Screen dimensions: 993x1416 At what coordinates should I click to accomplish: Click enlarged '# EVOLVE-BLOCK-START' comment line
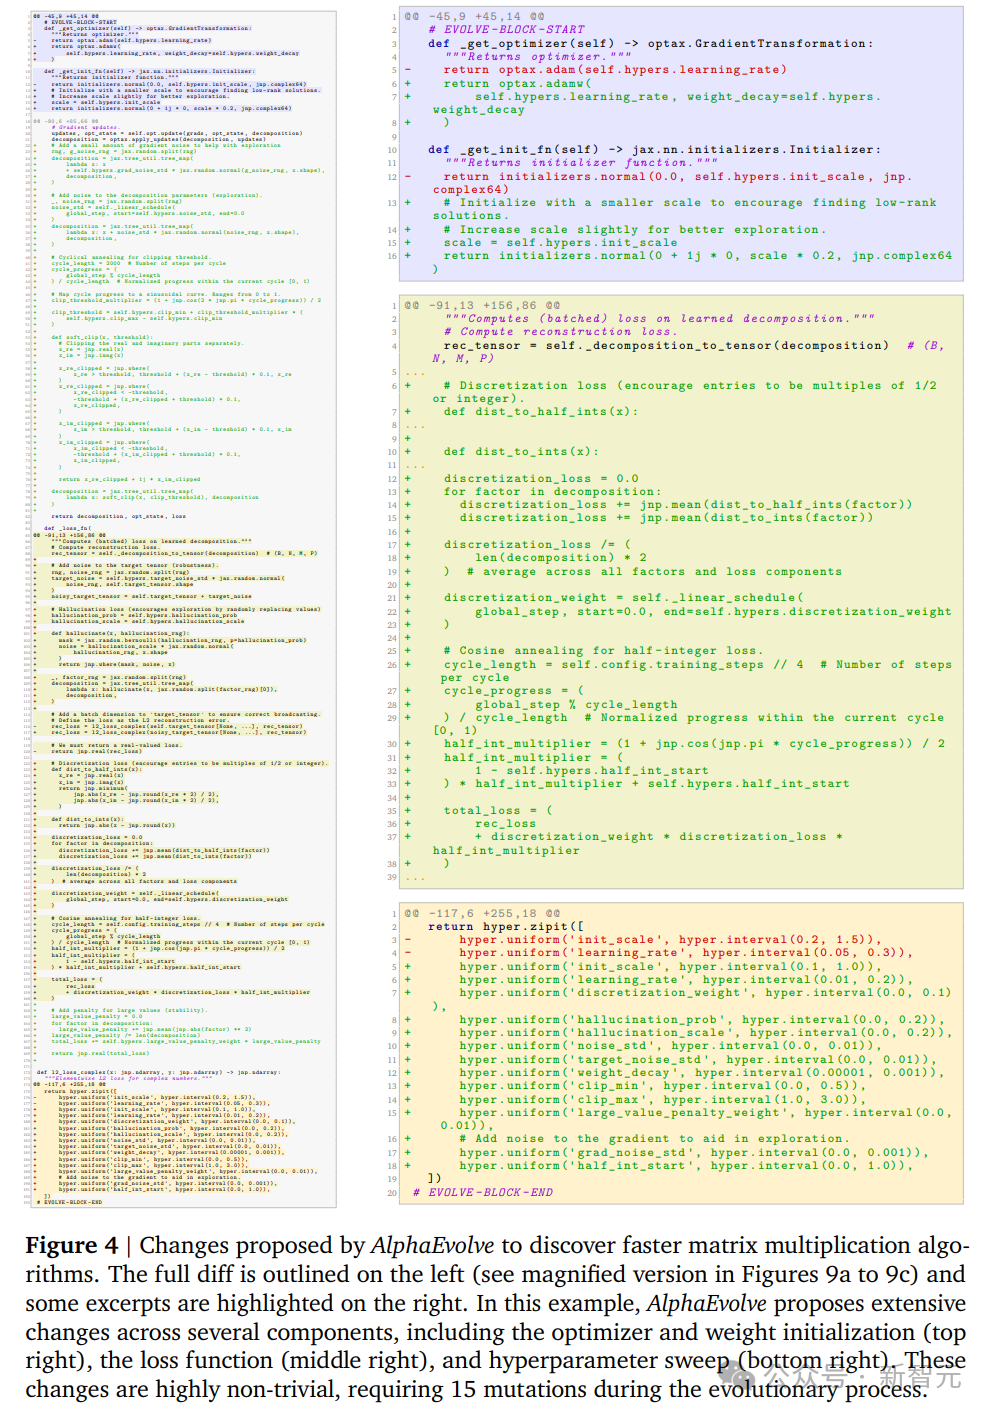[506, 30]
